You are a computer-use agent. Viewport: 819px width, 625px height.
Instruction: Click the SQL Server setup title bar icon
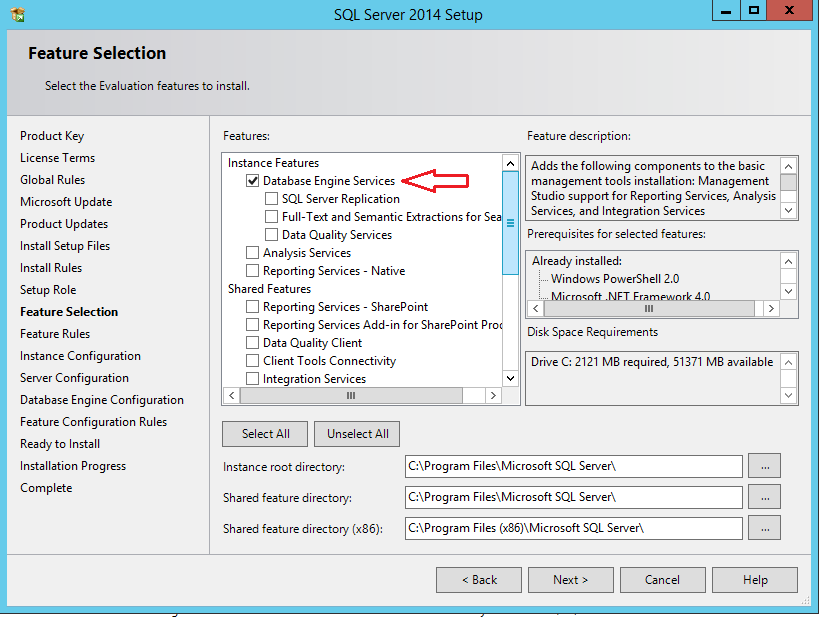pyautogui.click(x=17, y=14)
